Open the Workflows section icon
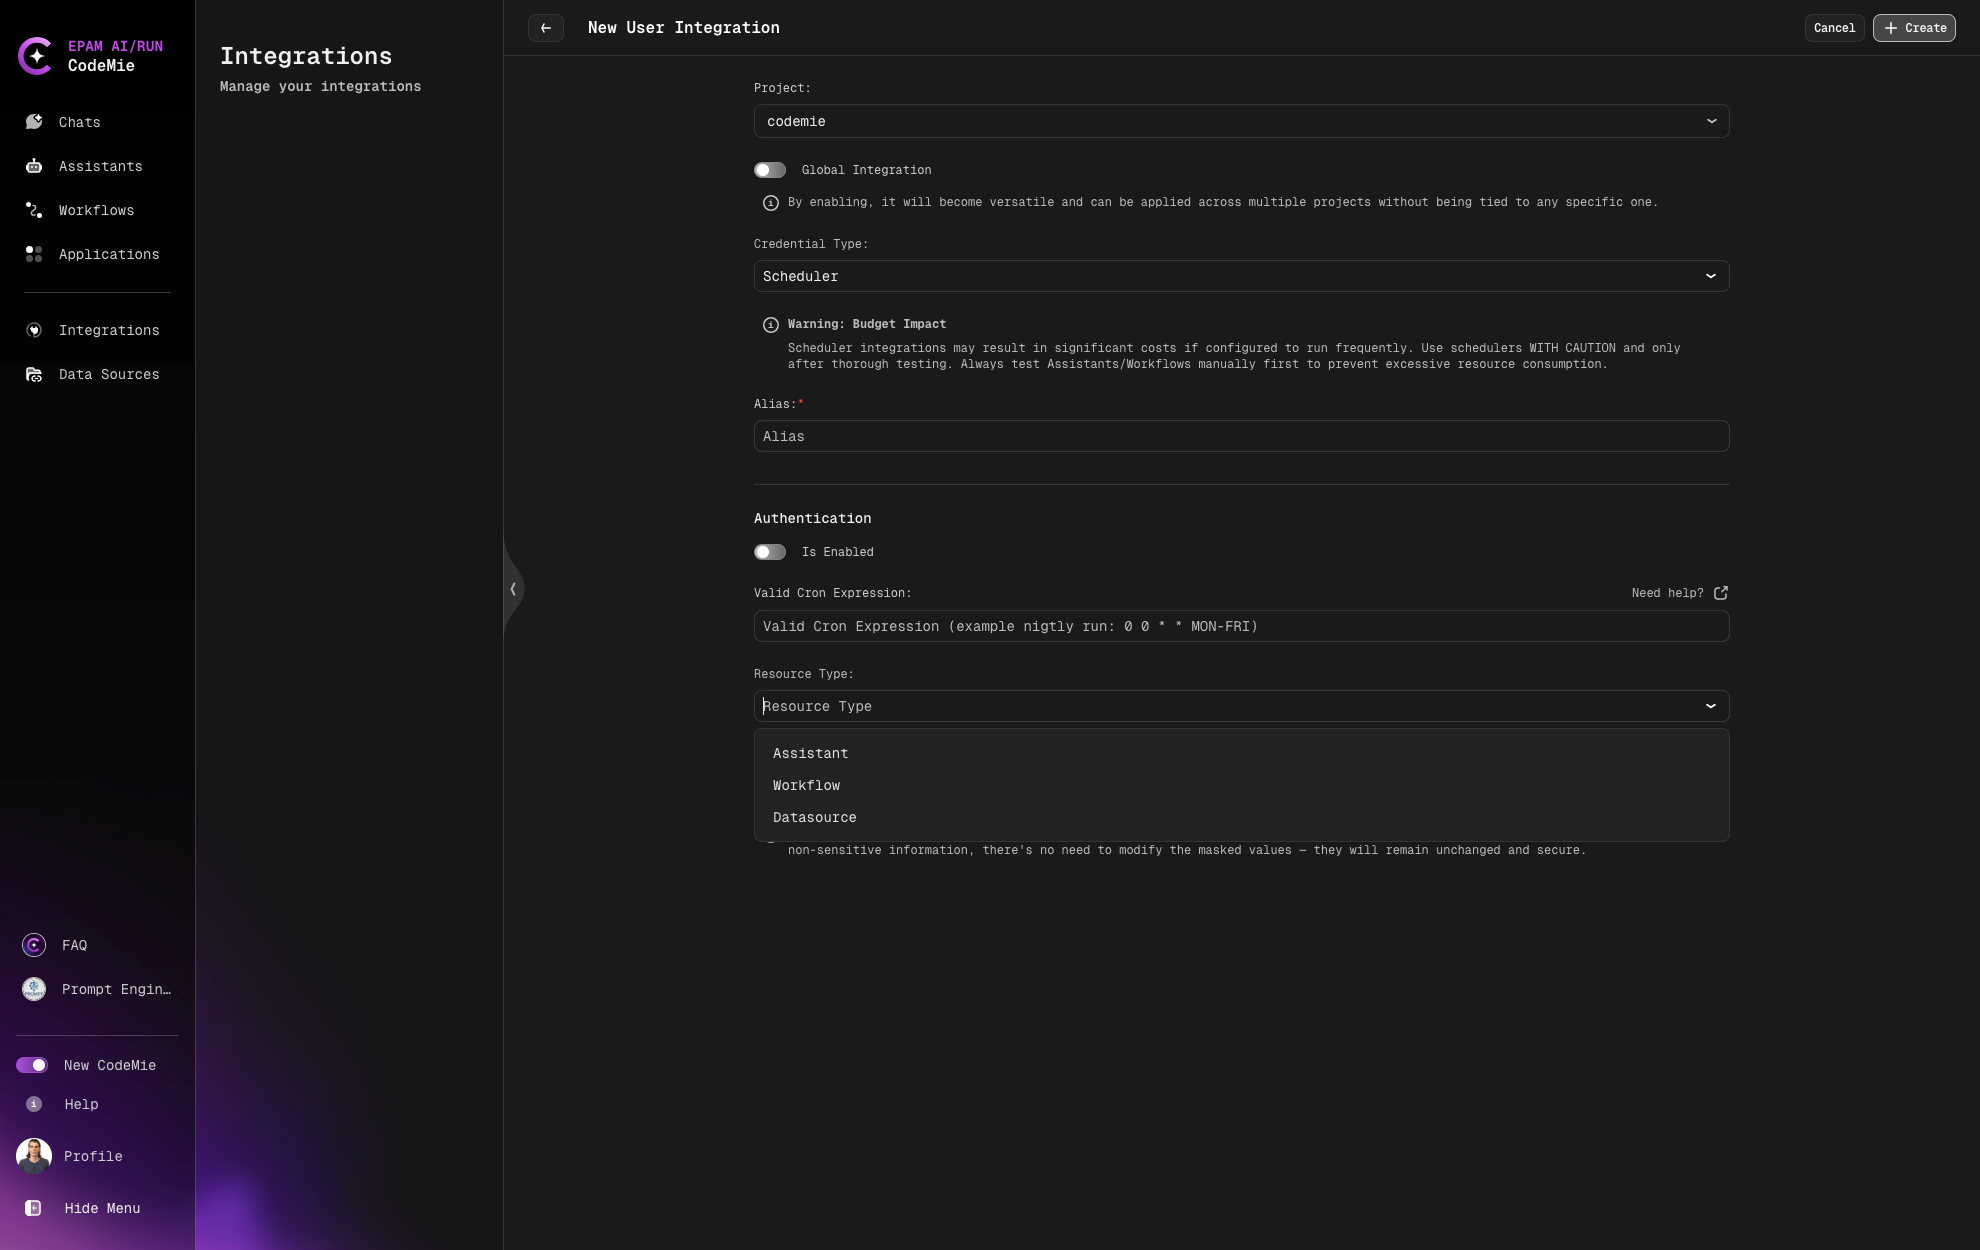The width and height of the screenshot is (1980, 1250). point(33,210)
